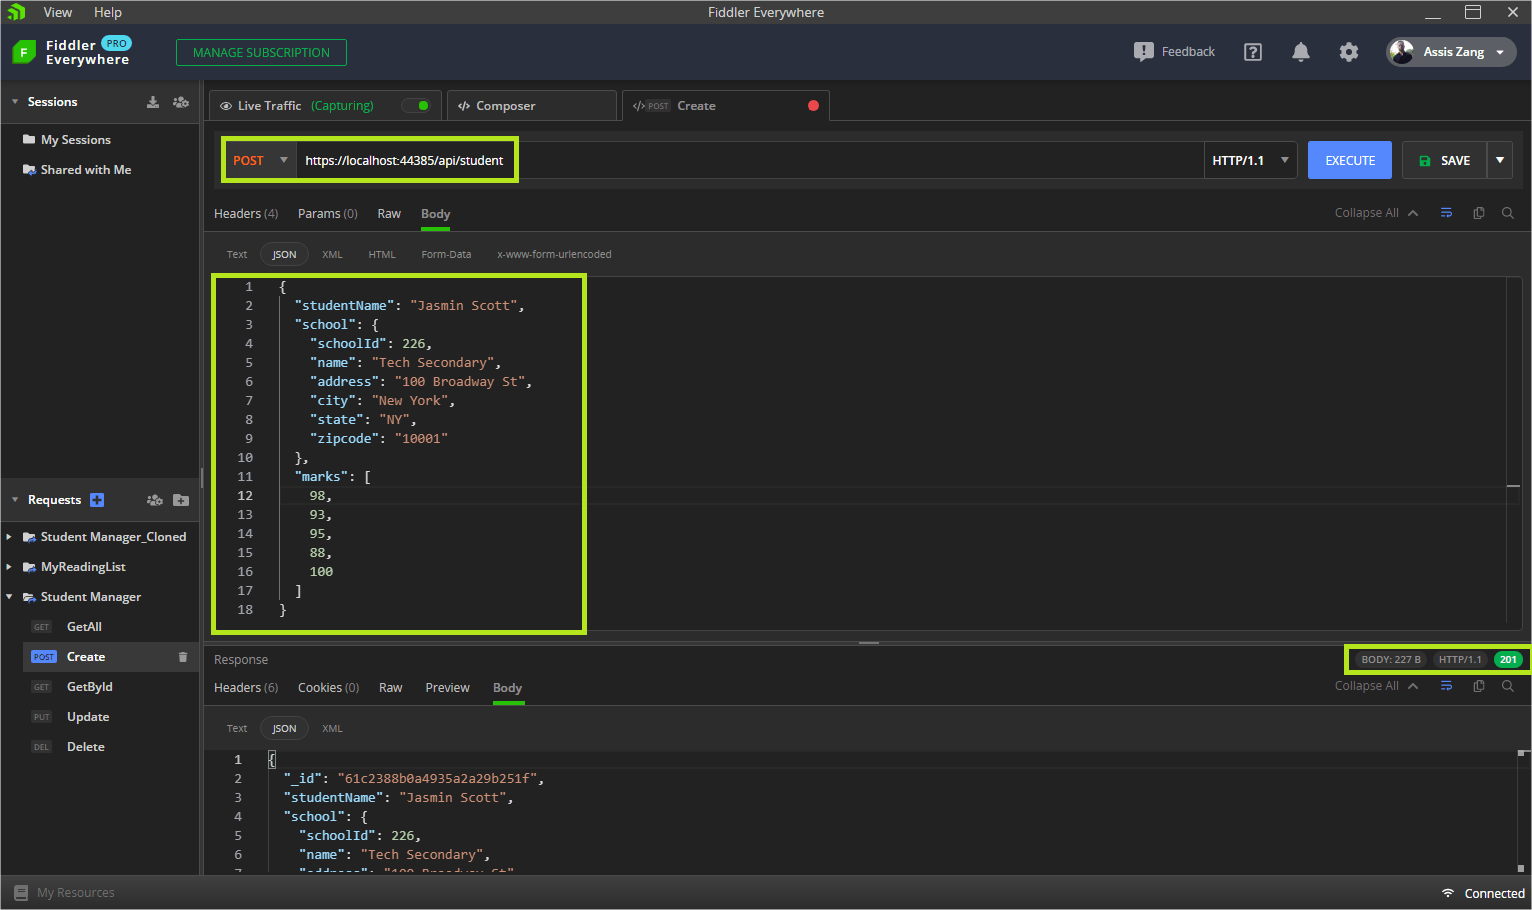Open the request Headers (4) tab
This screenshot has width=1532, height=910.
(246, 214)
